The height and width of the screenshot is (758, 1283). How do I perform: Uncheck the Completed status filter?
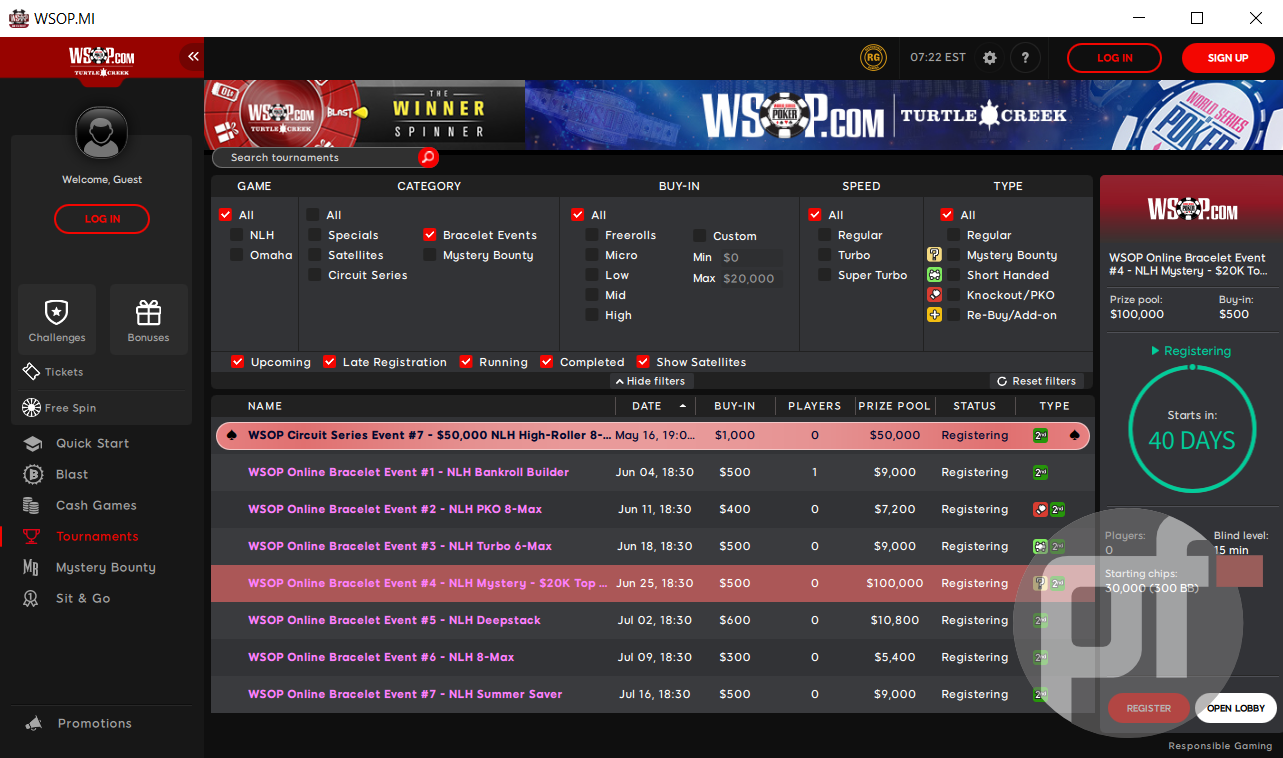pos(547,361)
